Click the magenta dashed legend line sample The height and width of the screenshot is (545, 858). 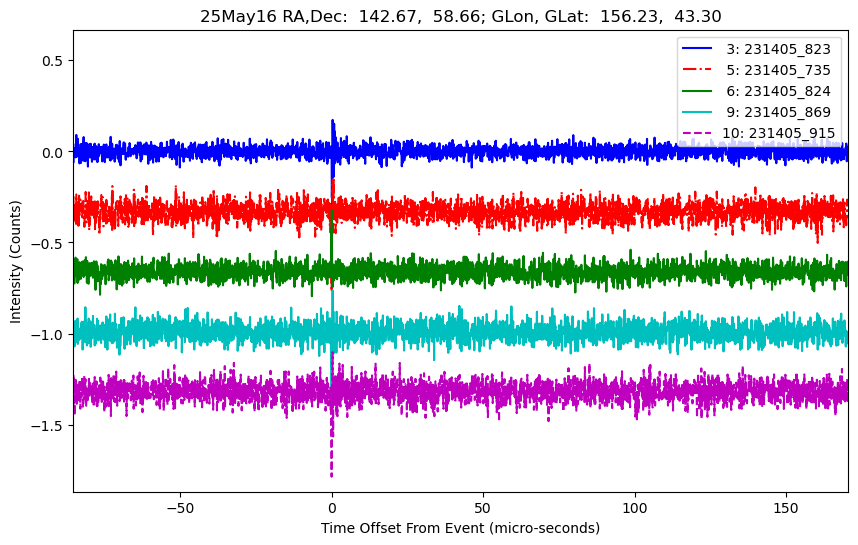pos(700,134)
